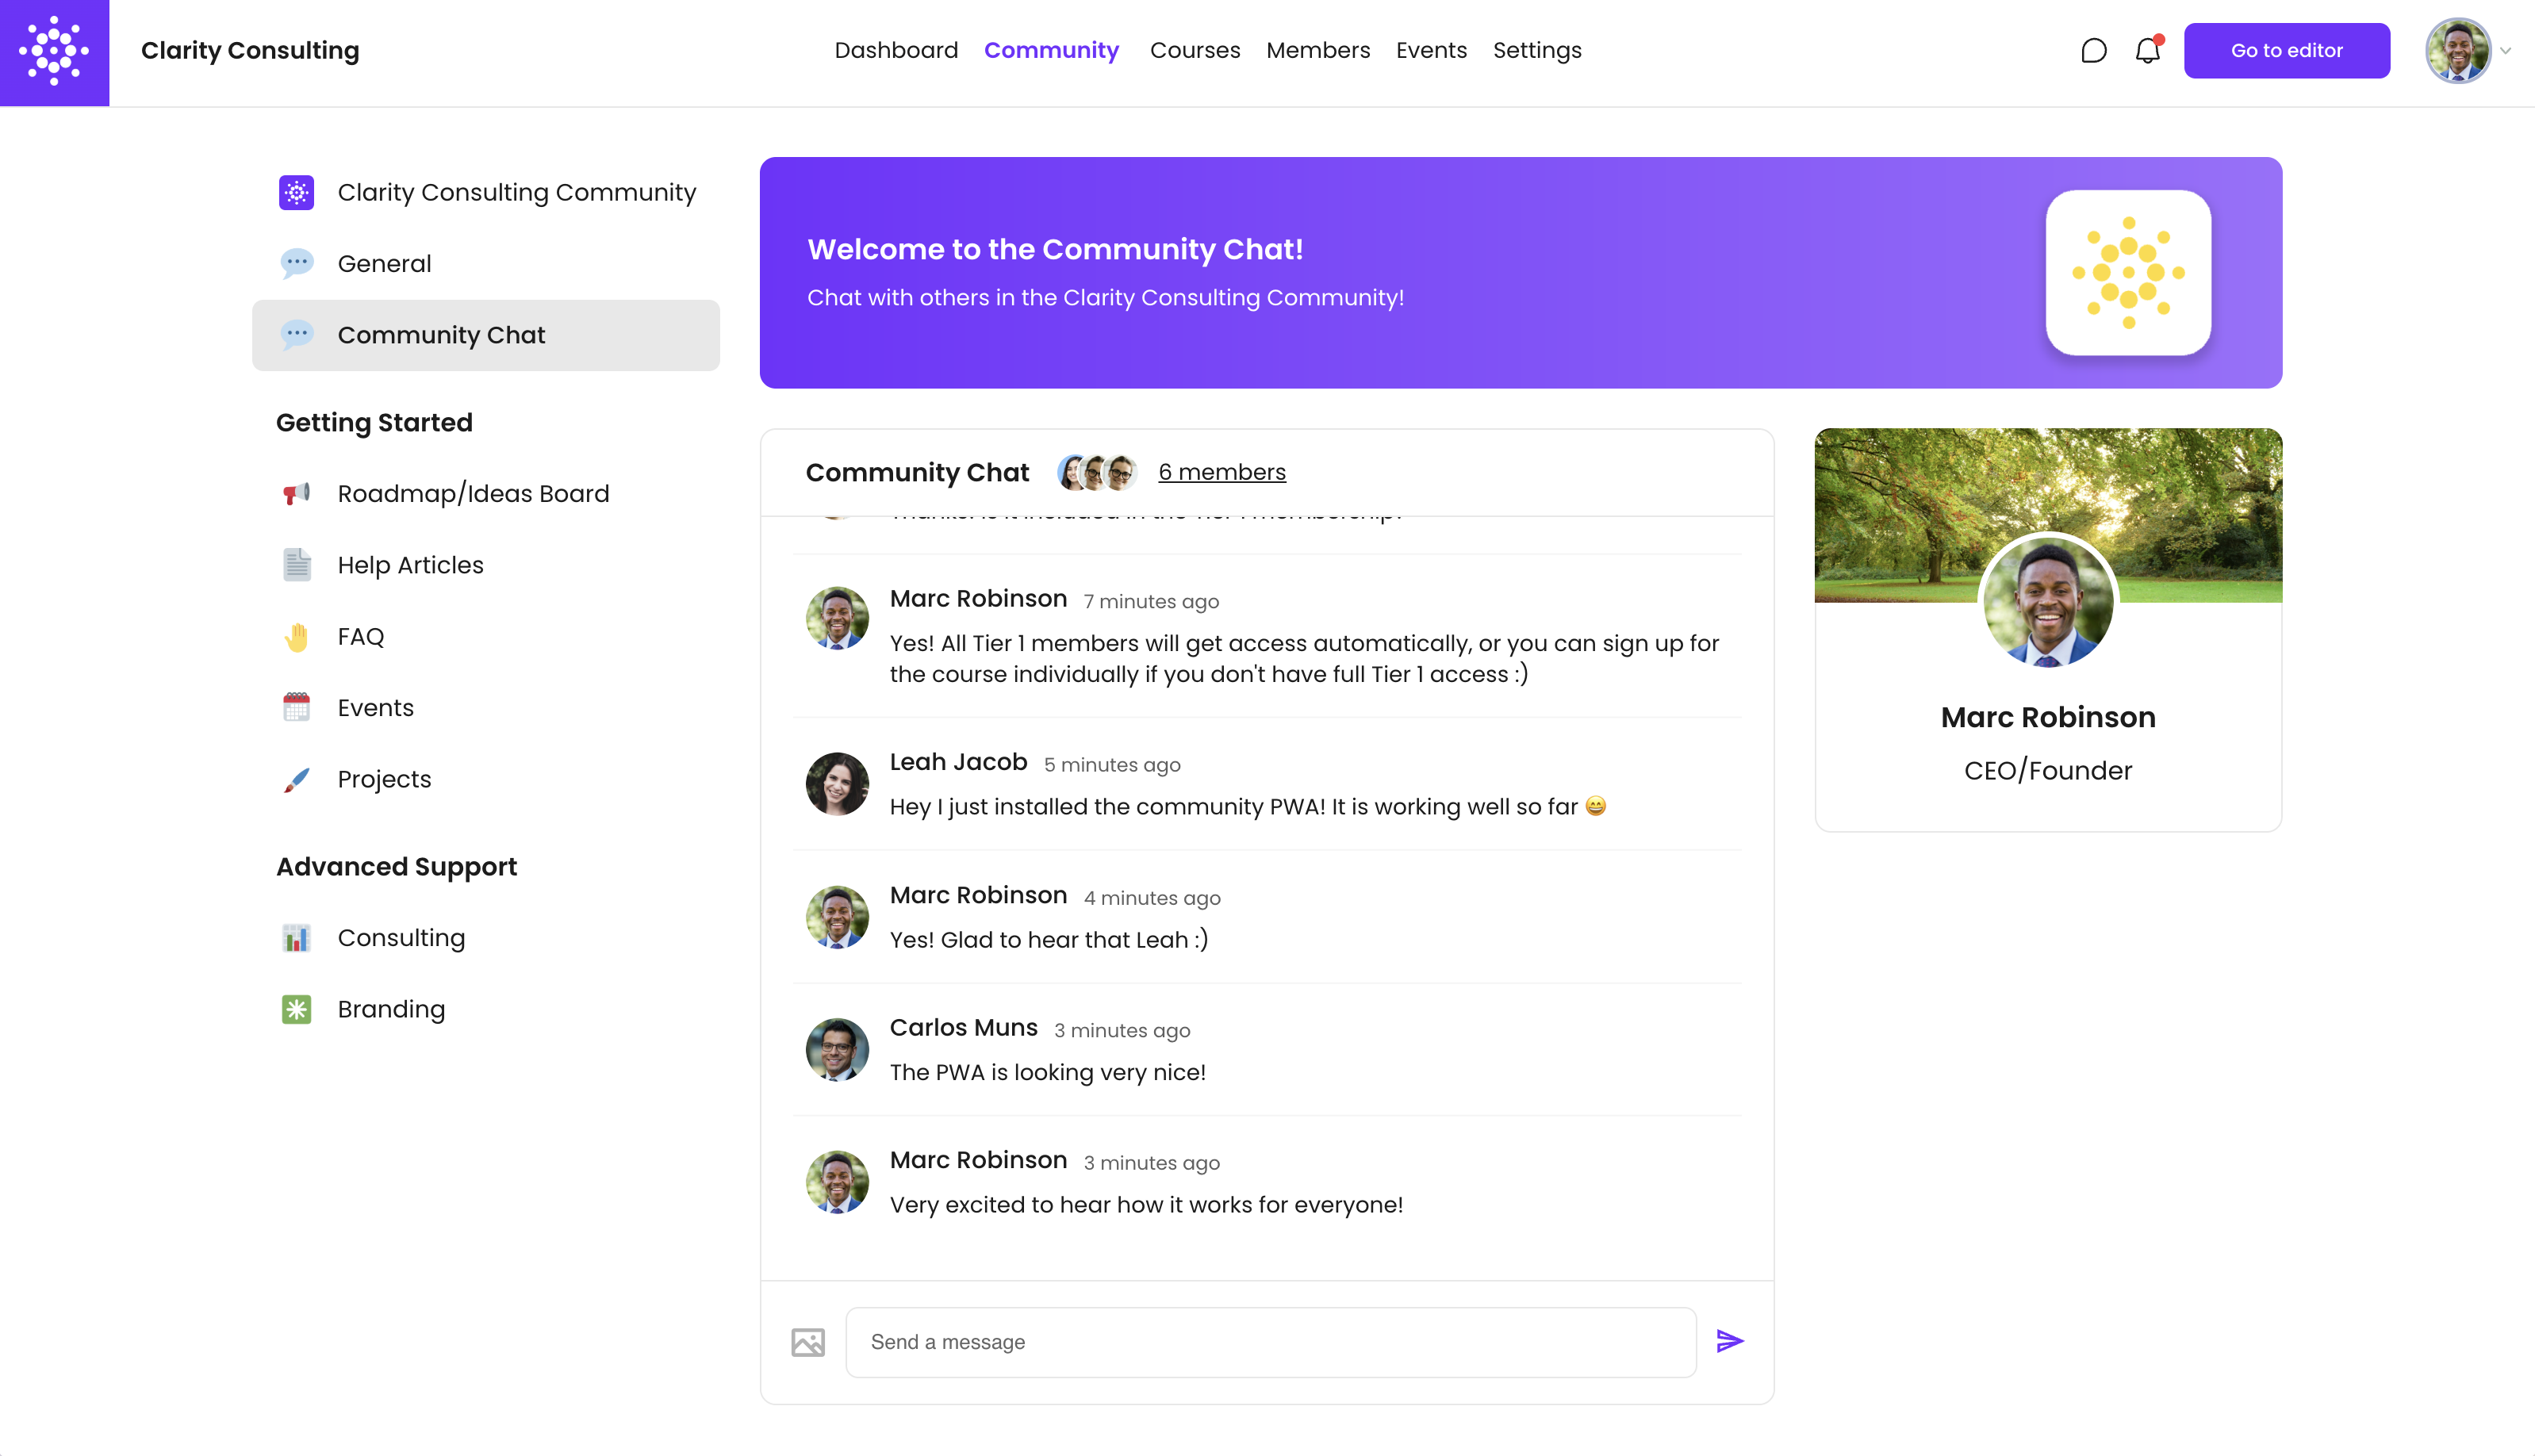The image size is (2535, 1456).
Task: Open the notifications bell
Action: tap(2147, 51)
